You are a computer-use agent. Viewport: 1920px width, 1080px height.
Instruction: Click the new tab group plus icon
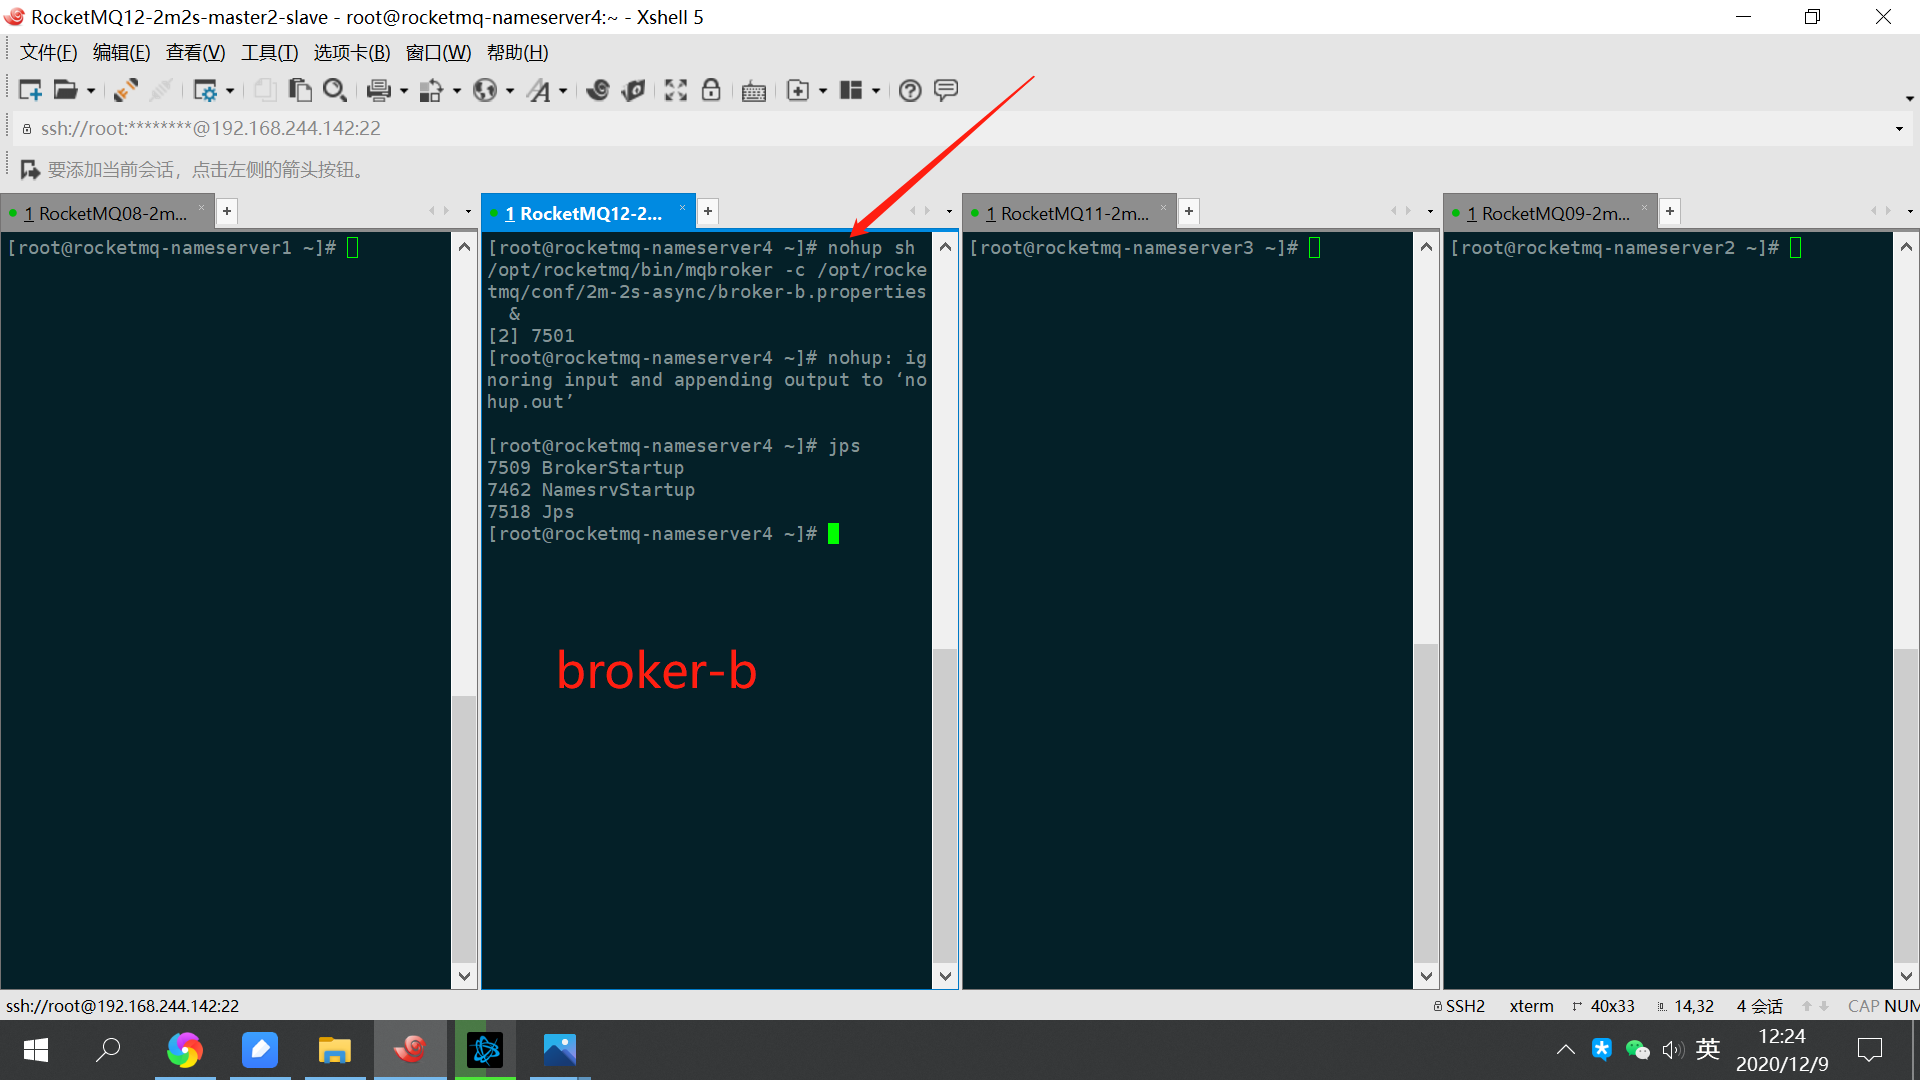pyautogui.click(x=798, y=91)
